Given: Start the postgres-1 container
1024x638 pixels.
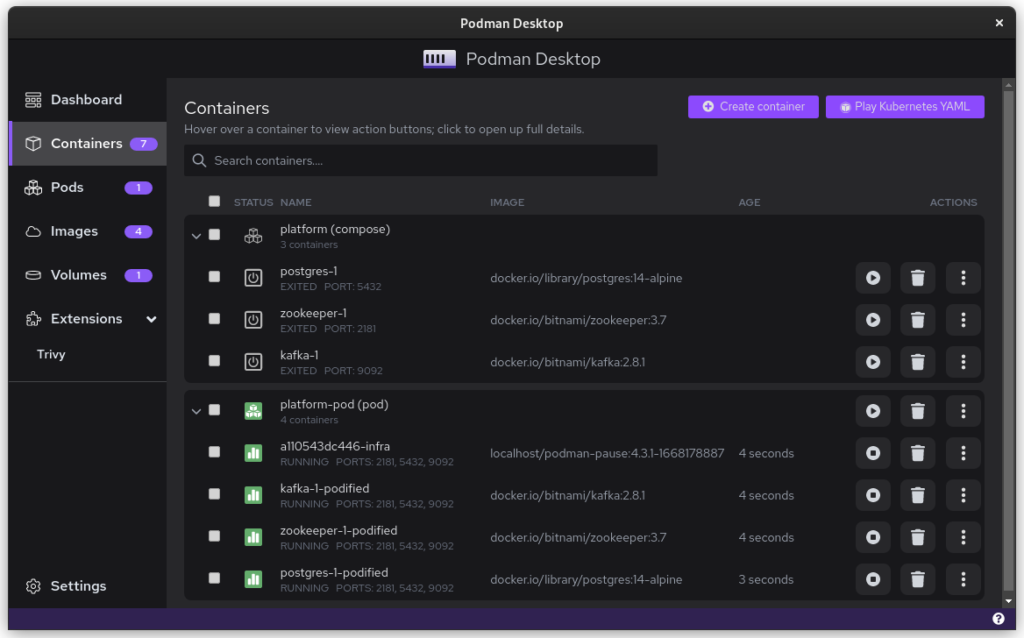Looking at the screenshot, I should (x=873, y=278).
